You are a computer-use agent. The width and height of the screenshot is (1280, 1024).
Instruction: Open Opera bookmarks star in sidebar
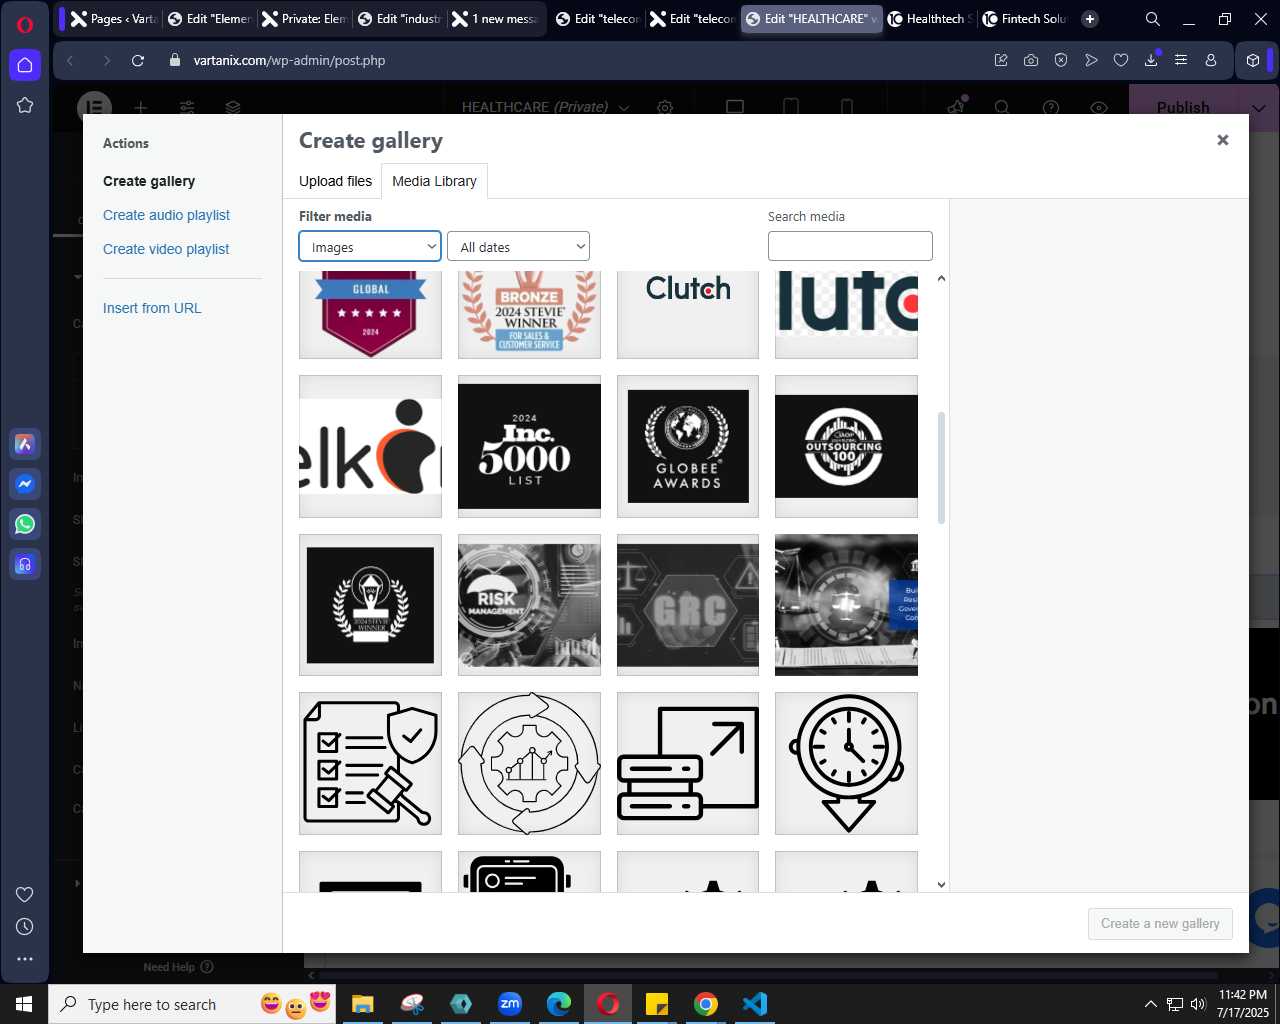pos(25,105)
